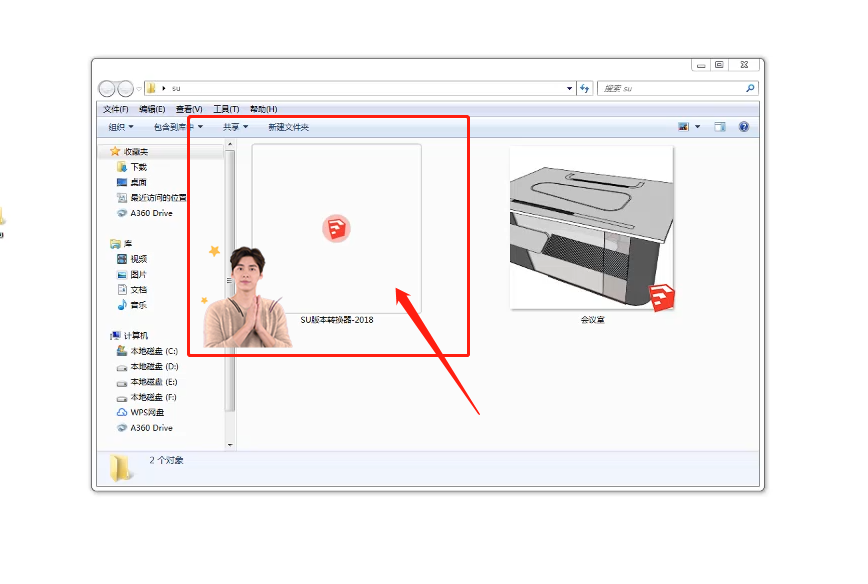
Task: Open the 文档 library
Action: point(138,290)
